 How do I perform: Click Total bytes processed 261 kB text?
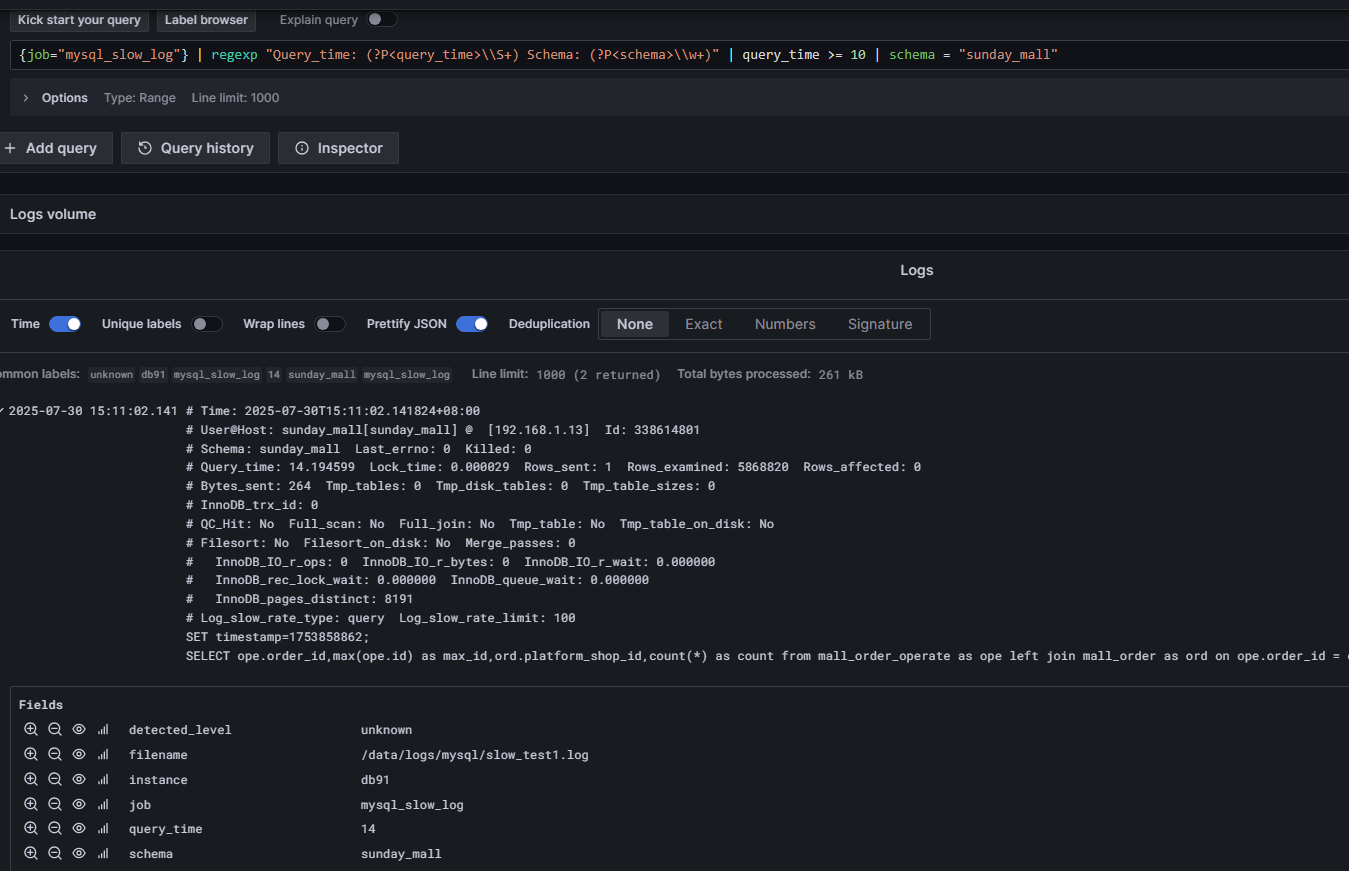tap(770, 375)
